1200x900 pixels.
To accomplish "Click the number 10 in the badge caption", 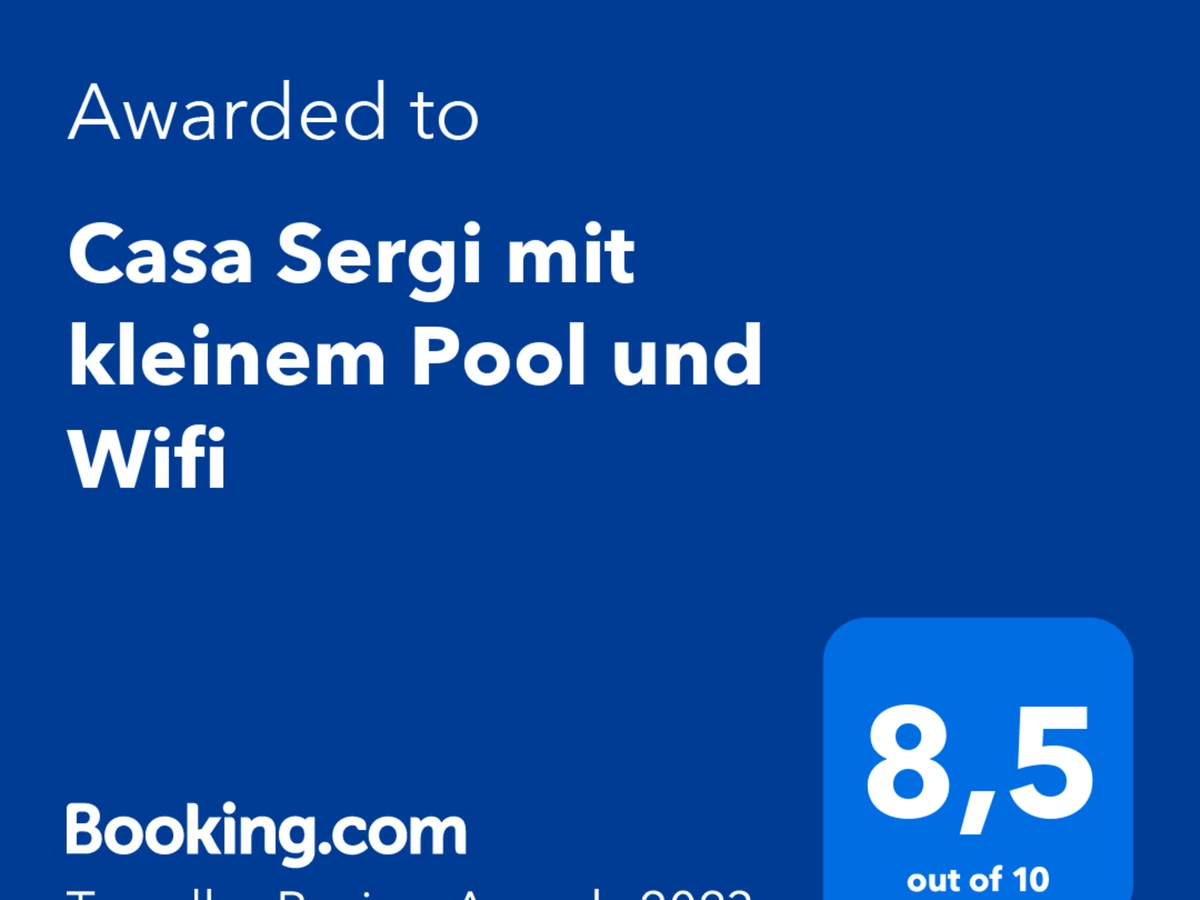I will [x=1030, y=880].
